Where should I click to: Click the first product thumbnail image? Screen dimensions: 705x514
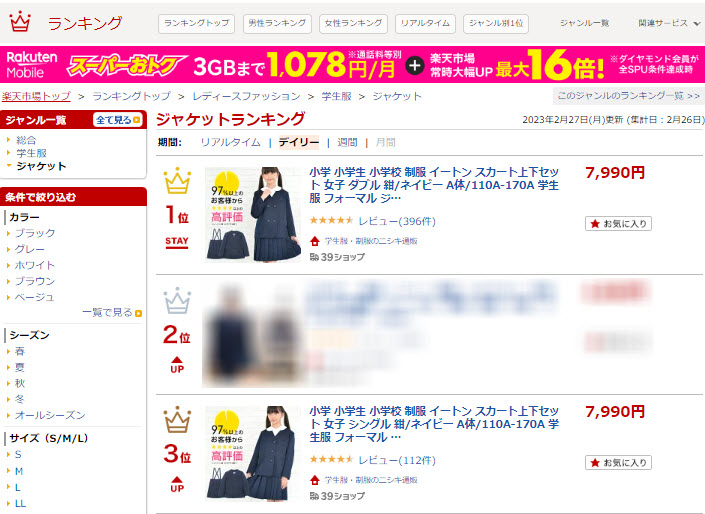pos(253,215)
